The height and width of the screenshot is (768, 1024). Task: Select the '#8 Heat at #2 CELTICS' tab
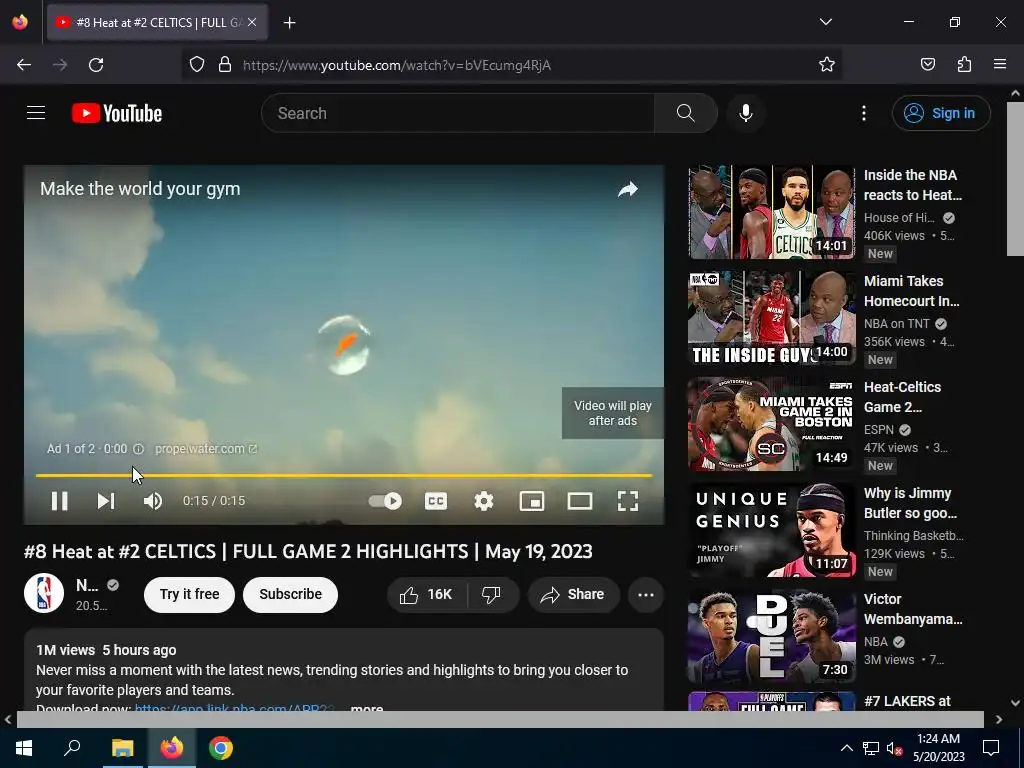tap(157, 22)
